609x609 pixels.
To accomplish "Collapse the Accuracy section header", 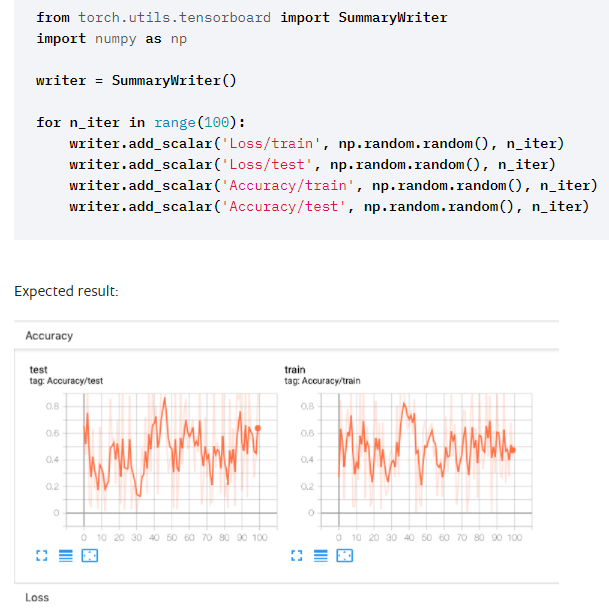I will tap(49, 336).
